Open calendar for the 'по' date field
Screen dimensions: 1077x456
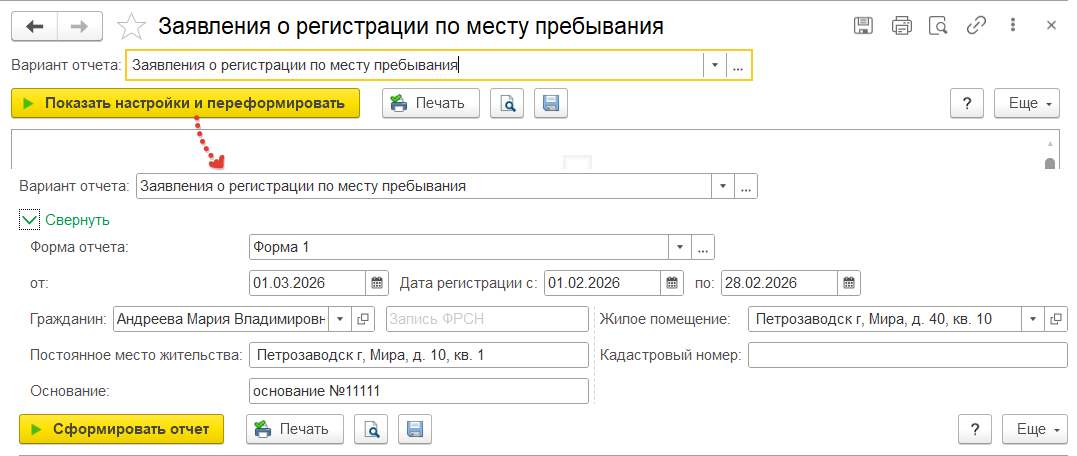848,283
